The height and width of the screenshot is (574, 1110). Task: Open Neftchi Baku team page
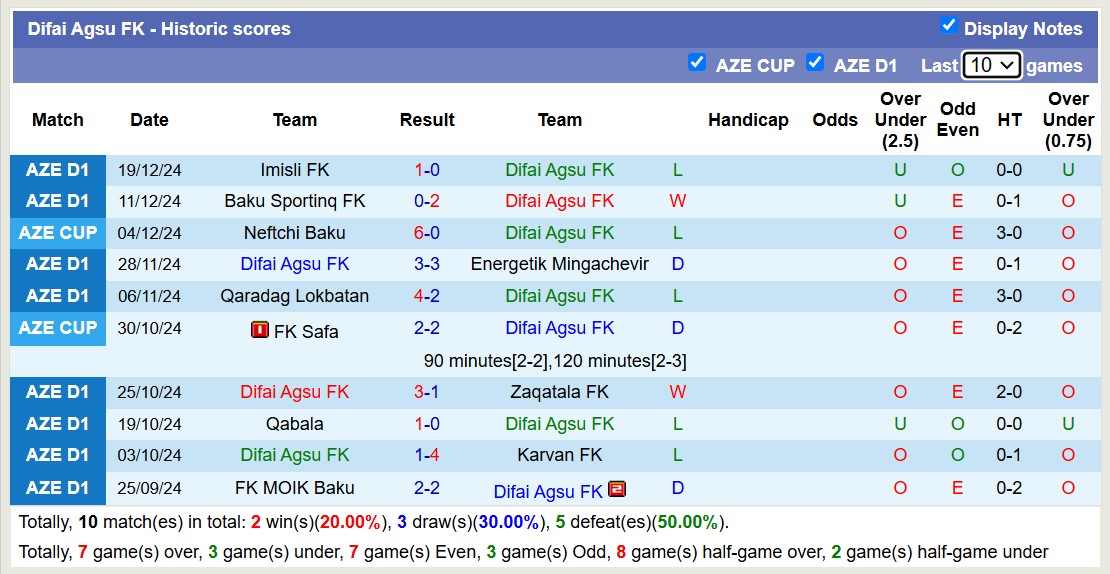coord(295,233)
